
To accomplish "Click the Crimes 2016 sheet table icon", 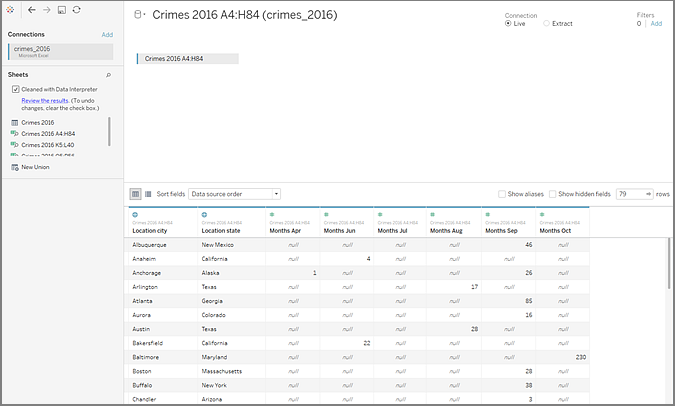I will coord(15,123).
